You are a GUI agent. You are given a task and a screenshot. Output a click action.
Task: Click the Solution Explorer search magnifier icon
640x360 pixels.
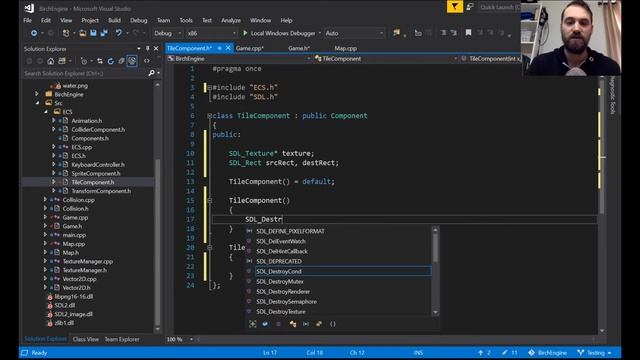coord(151,73)
